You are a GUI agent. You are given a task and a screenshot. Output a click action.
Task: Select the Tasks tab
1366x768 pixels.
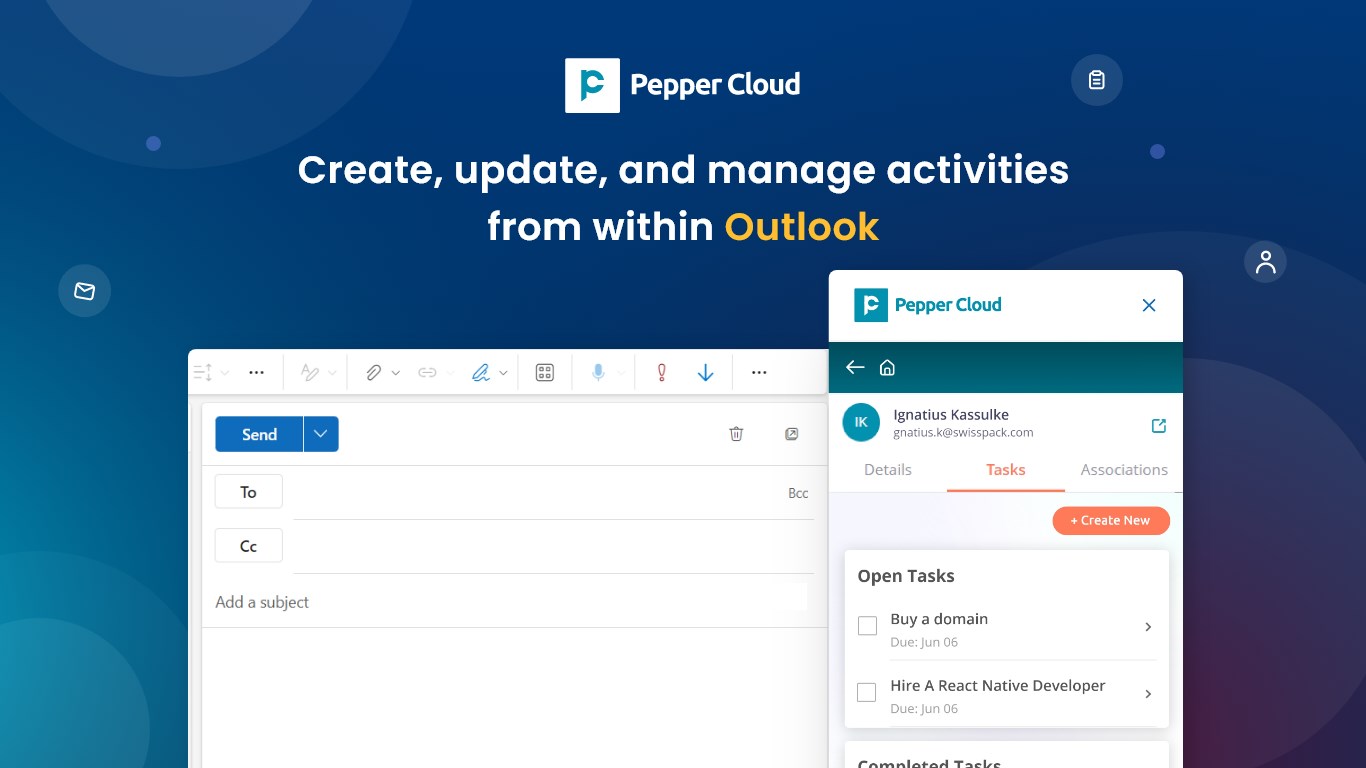coord(1006,469)
